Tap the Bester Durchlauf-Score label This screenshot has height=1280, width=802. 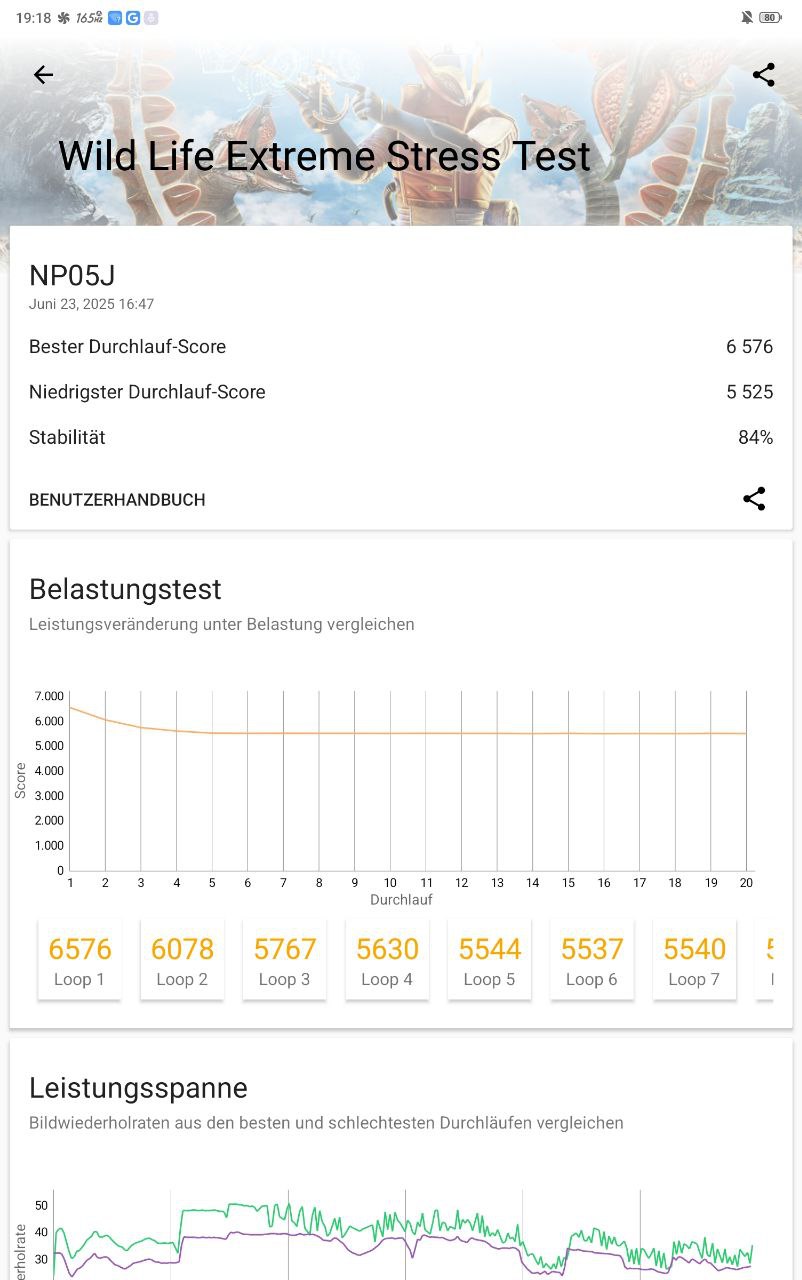(x=127, y=347)
